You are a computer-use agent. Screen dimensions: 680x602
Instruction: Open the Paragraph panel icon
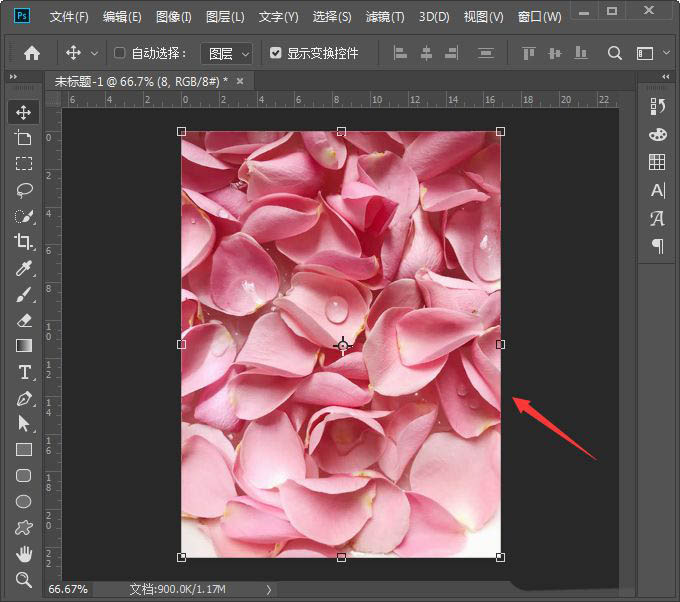657,246
